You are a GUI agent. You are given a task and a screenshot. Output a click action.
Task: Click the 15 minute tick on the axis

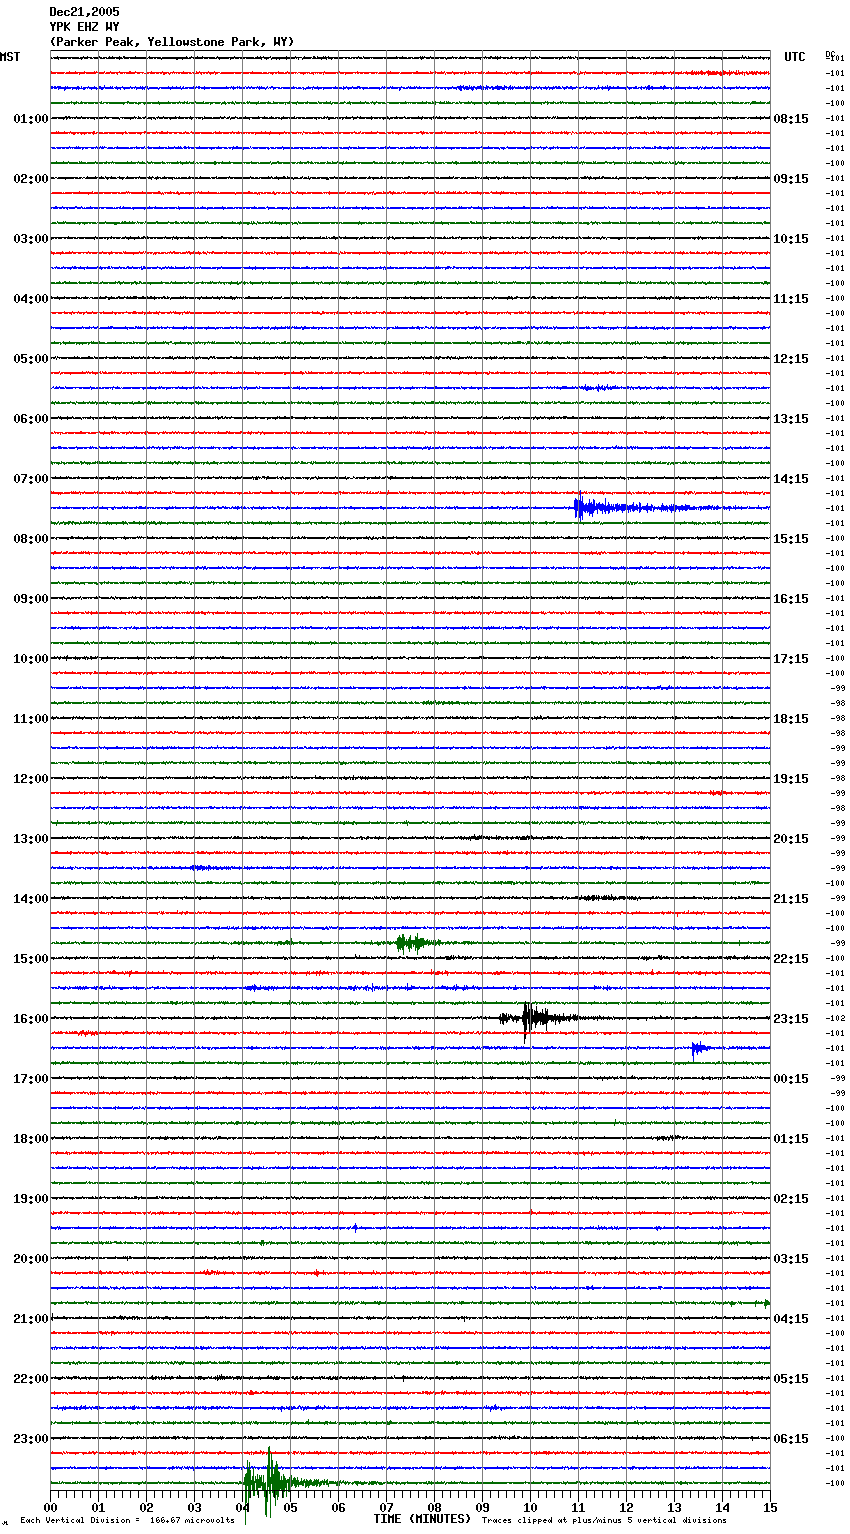click(x=770, y=1507)
